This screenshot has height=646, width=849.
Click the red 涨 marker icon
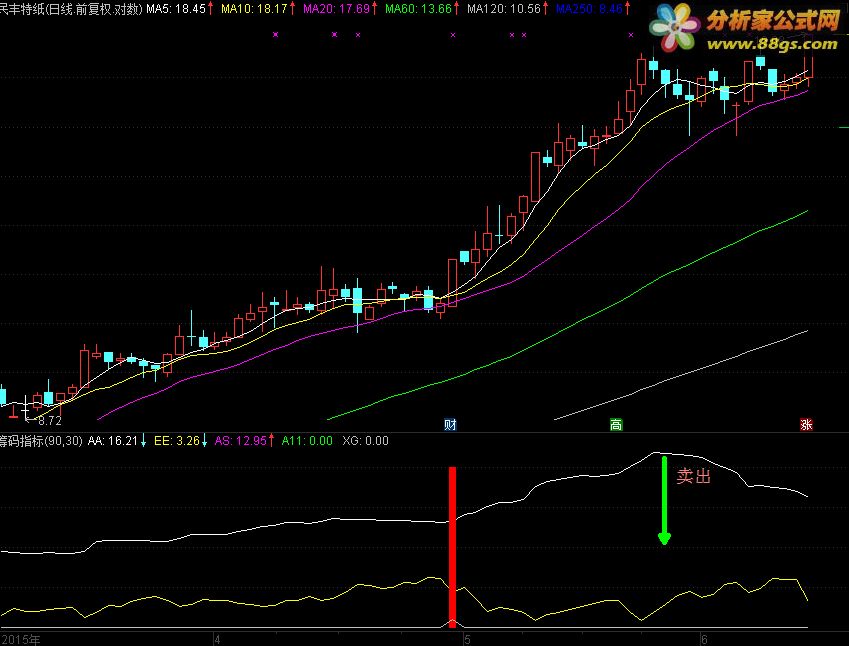(806, 425)
